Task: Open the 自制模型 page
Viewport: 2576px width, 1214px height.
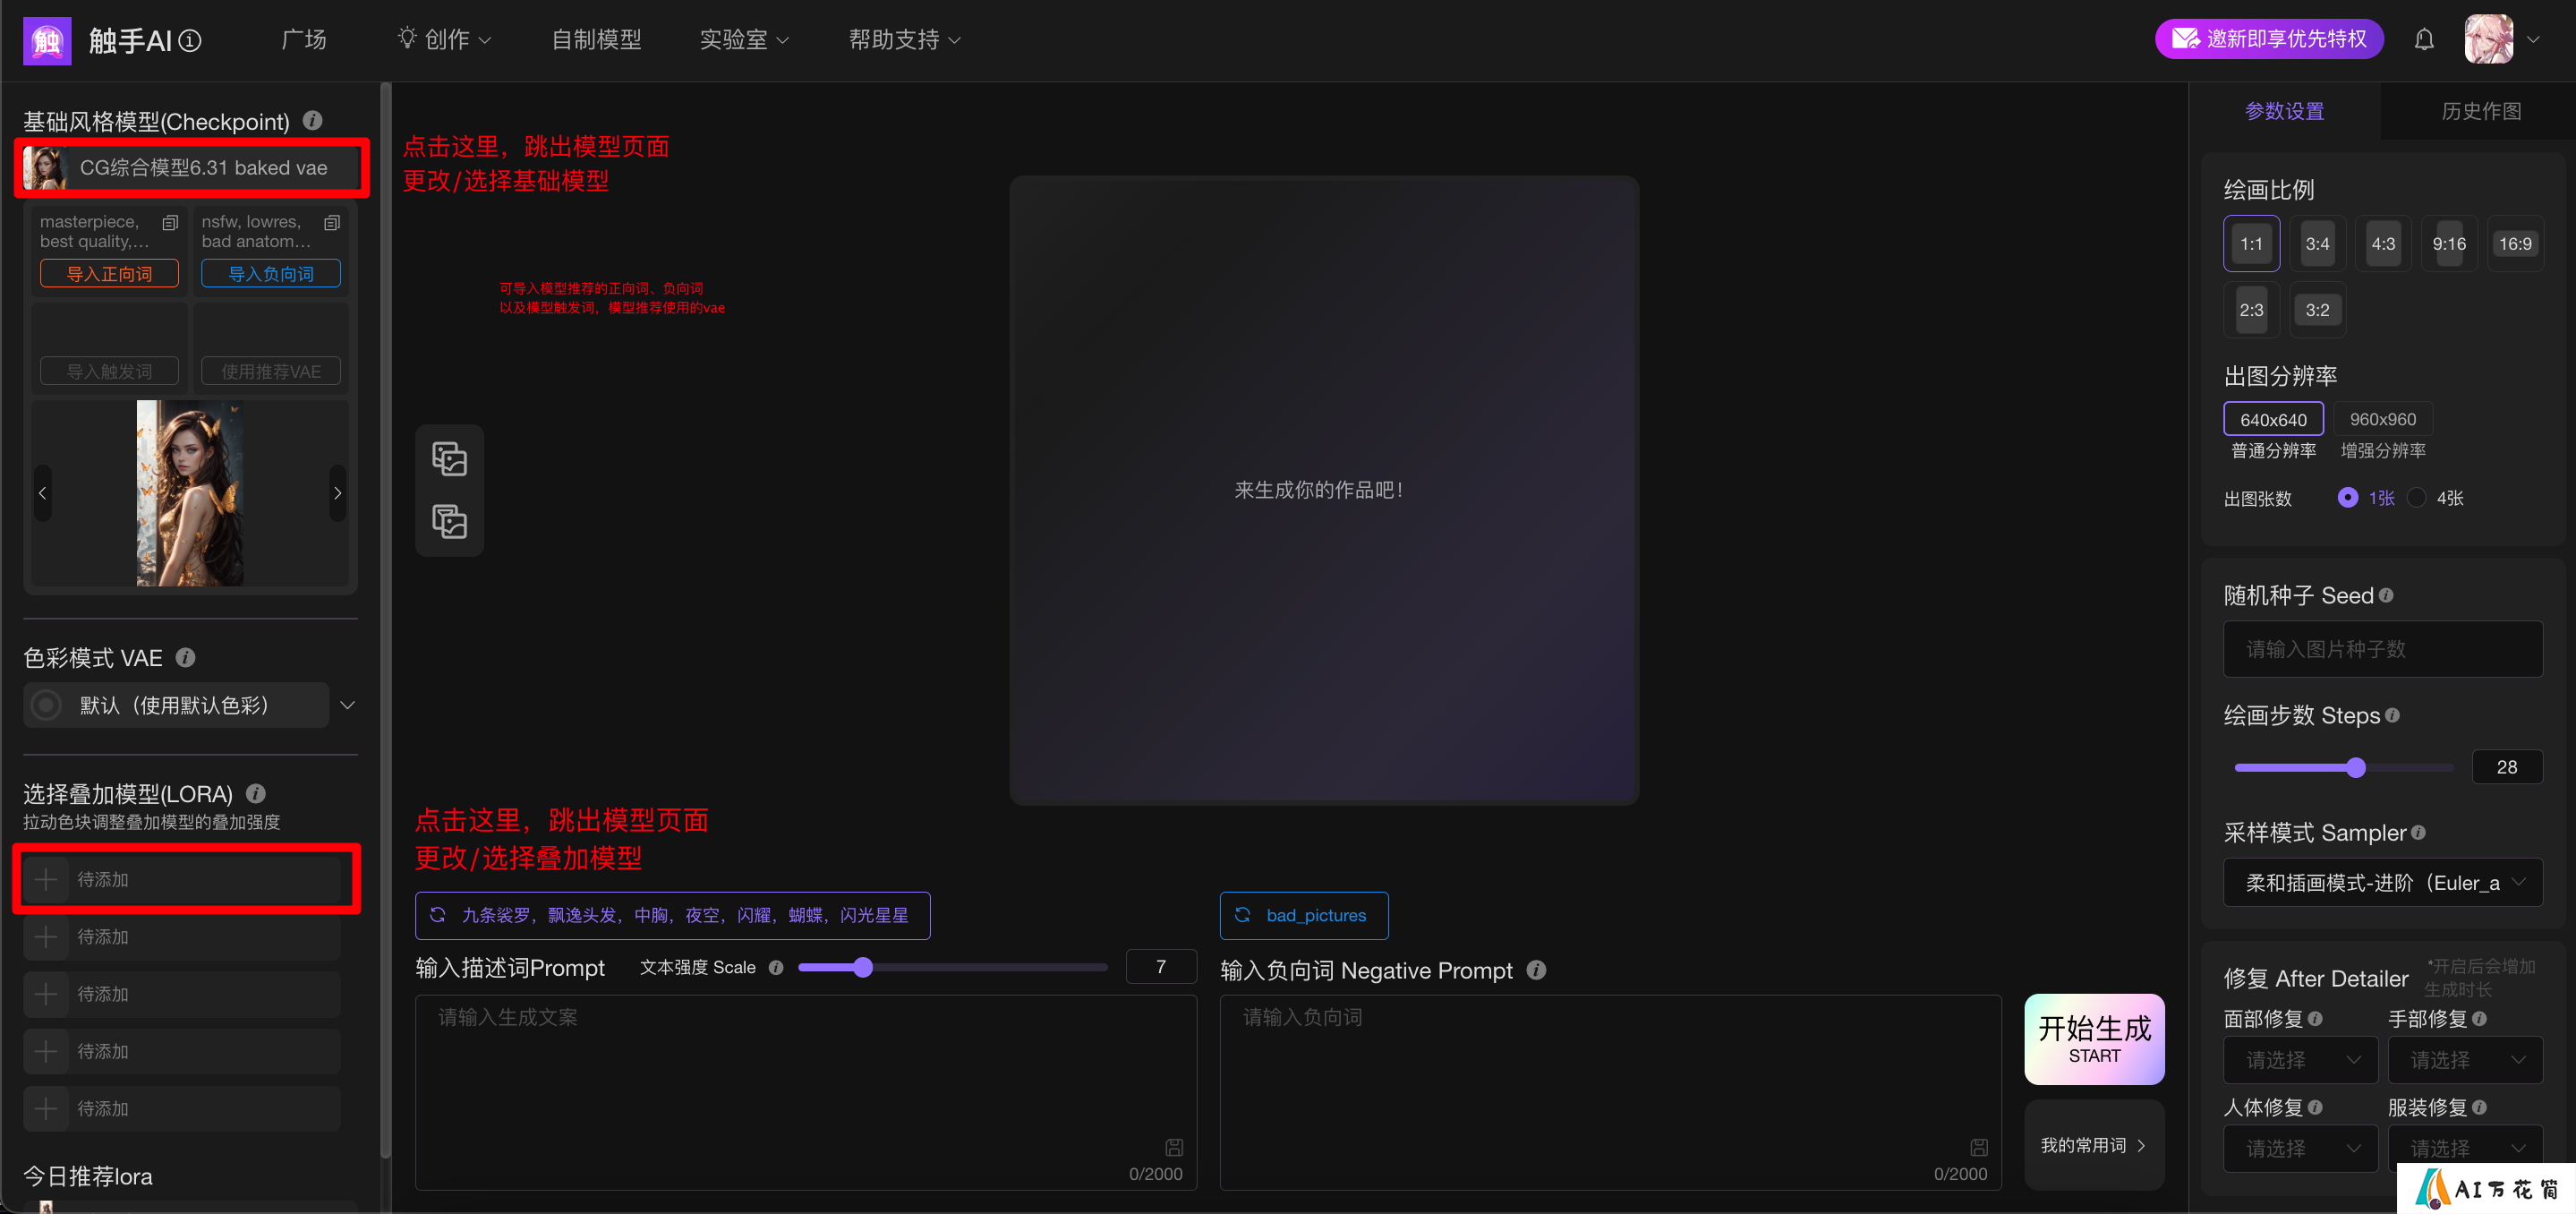Action: (596, 39)
